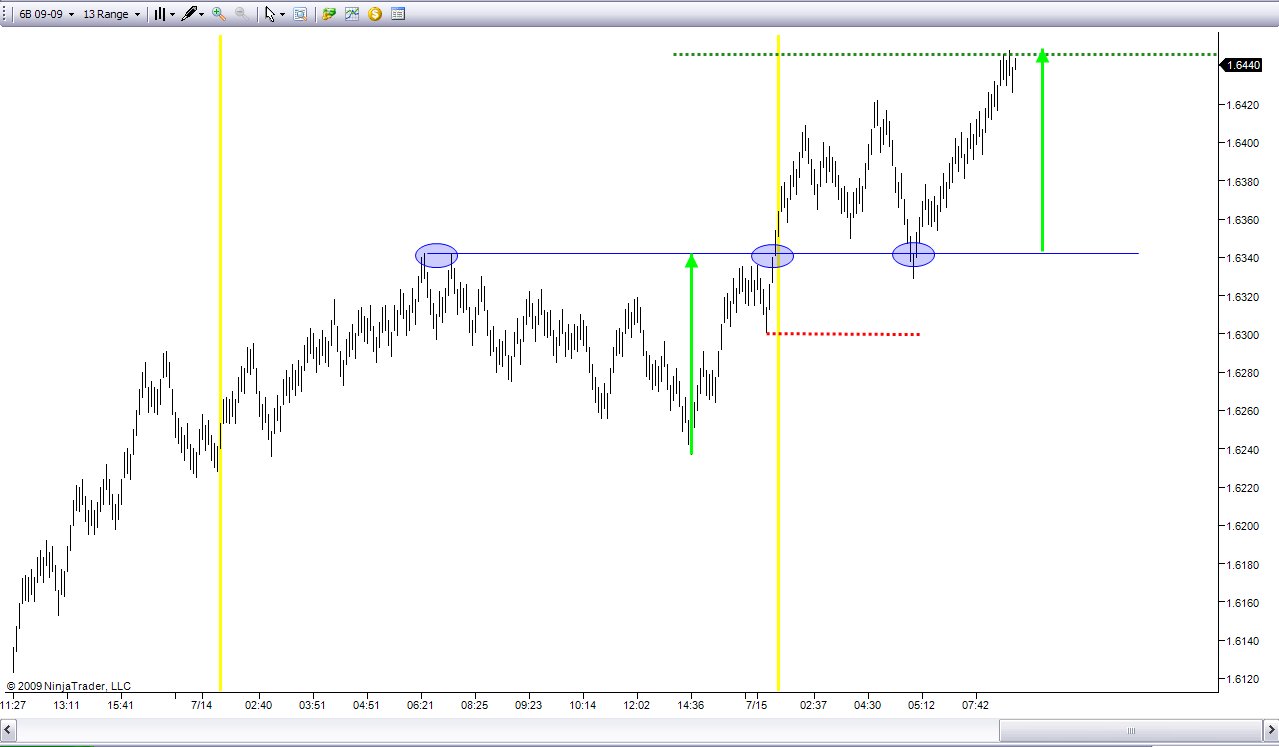Click the 1.6200 price axis label
The image size is (1279, 747).
(1241, 526)
